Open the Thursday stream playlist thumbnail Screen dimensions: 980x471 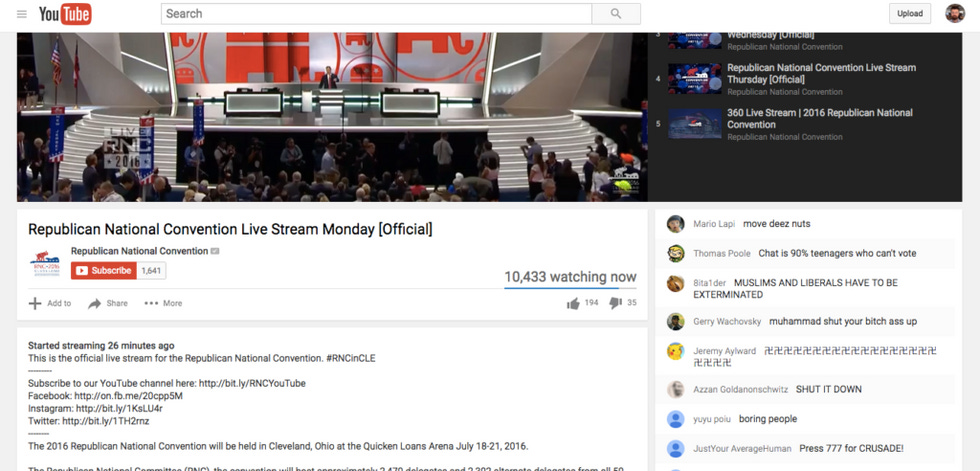point(694,79)
